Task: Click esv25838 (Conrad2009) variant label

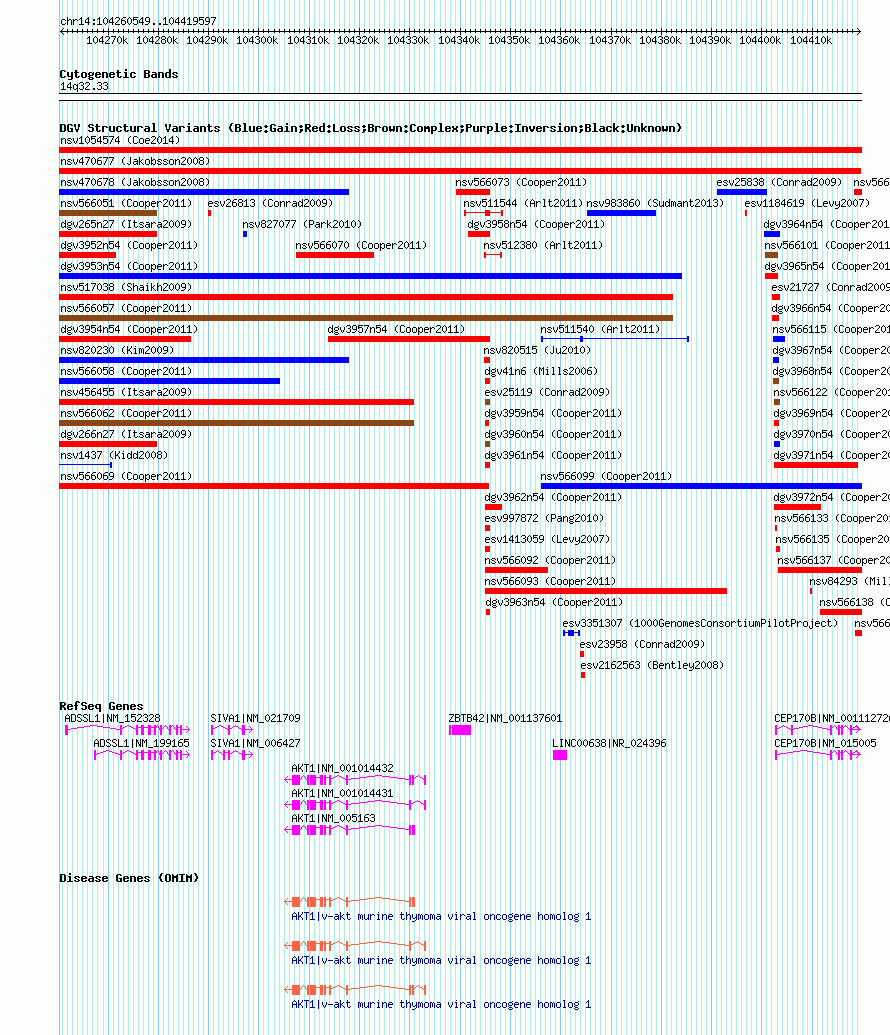Action: pyautogui.click(x=779, y=182)
